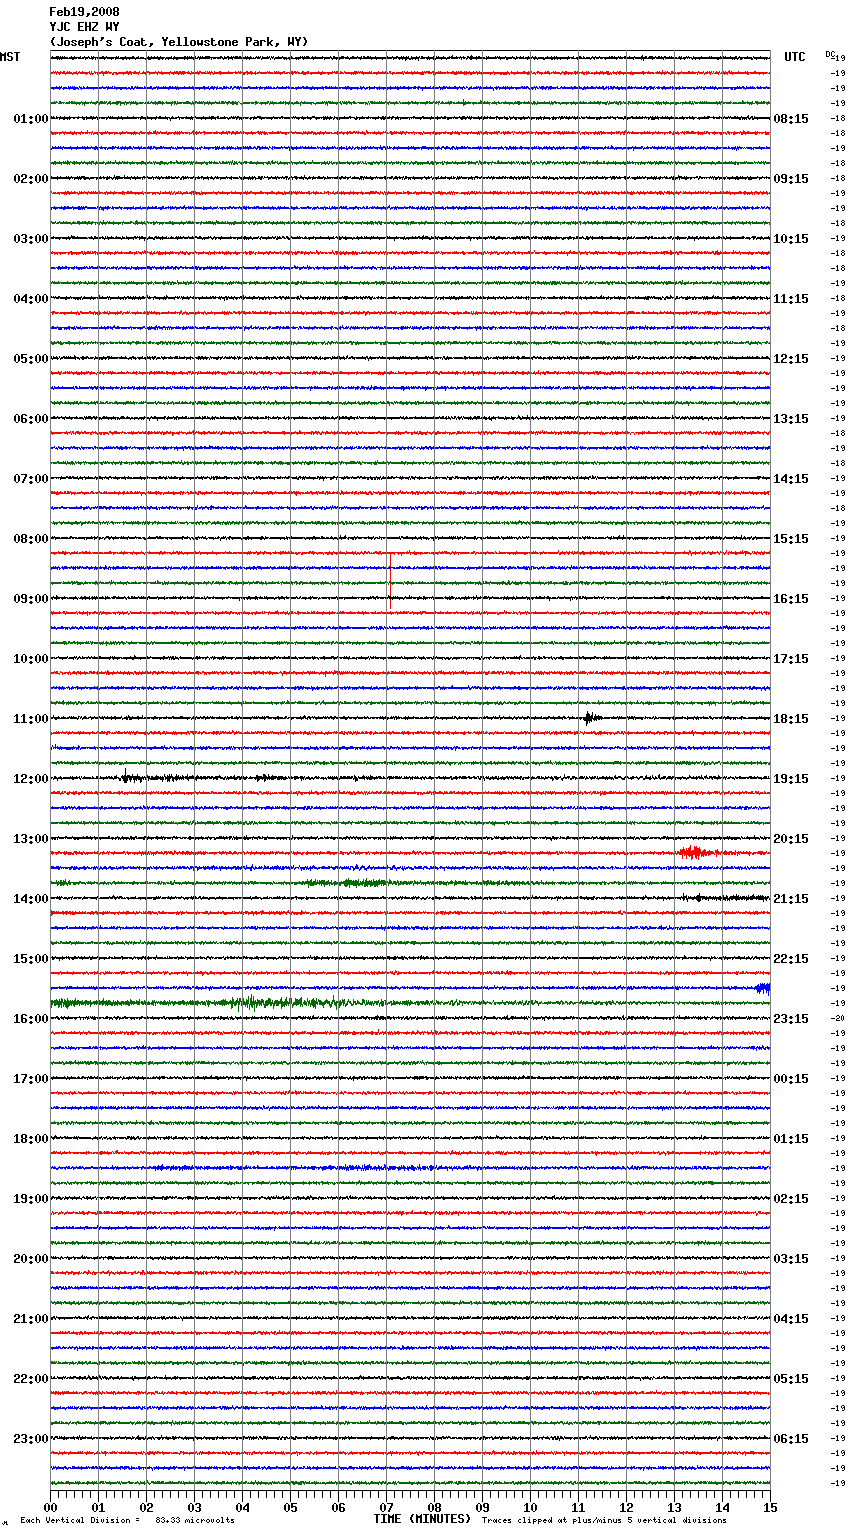The image size is (850, 1534).
Task: Select the 15:15 UTC time label
Action: 791,539
